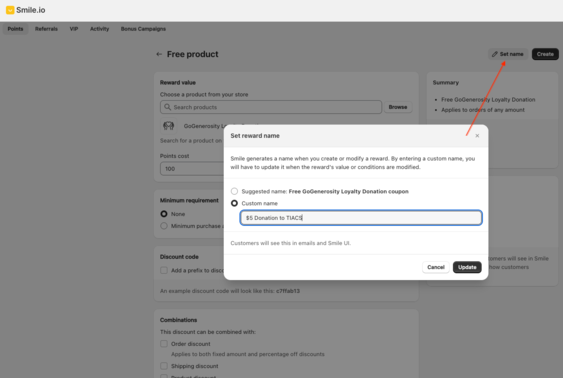This screenshot has width=563, height=378.
Task: Close the Set reward name dialog
Action: pos(477,136)
